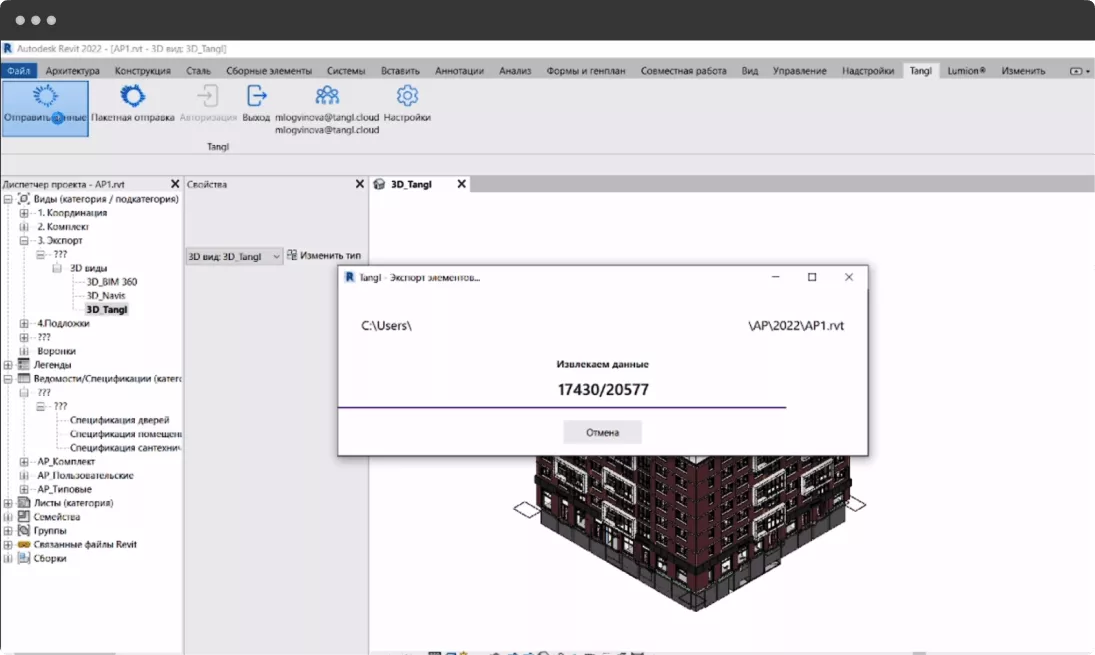Click the Batch Send (Пакетная отправка) icon
Image resolution: width=1095 pixels, height=655 pixels.
point(132,96)
